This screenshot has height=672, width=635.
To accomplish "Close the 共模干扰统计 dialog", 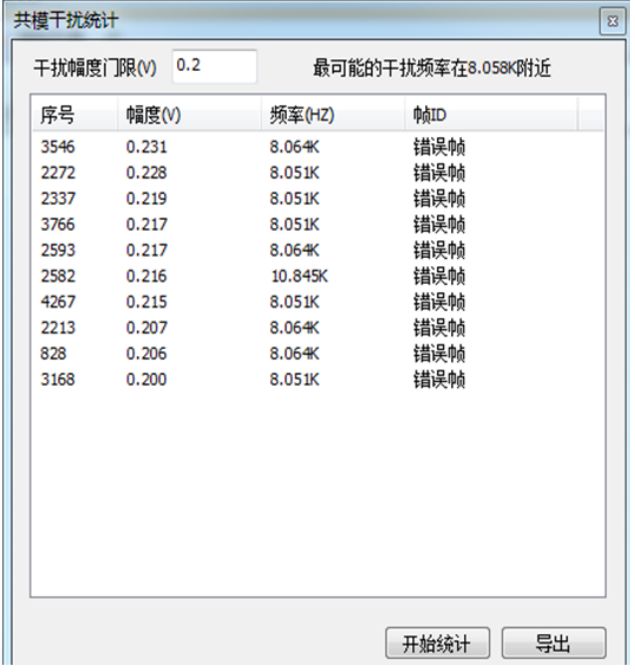I will (x=613, y=21).
